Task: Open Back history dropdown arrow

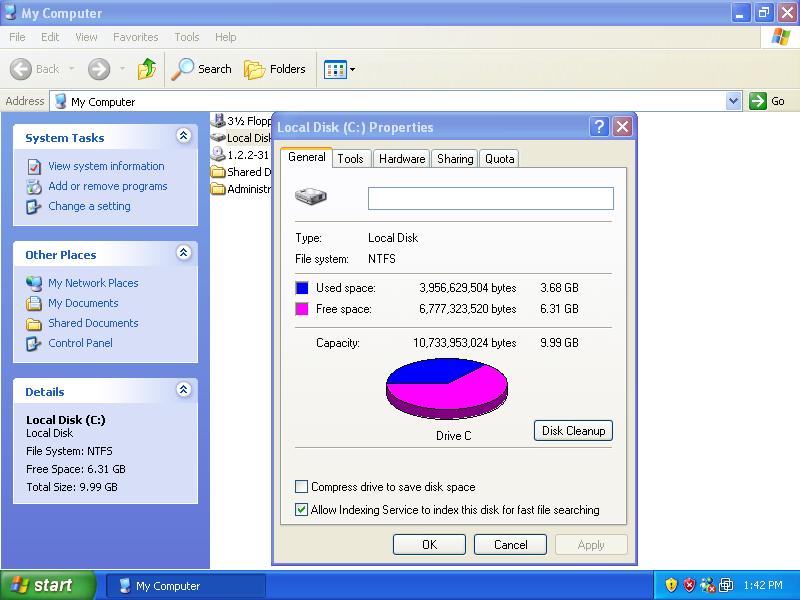Action: coord(71,68)
